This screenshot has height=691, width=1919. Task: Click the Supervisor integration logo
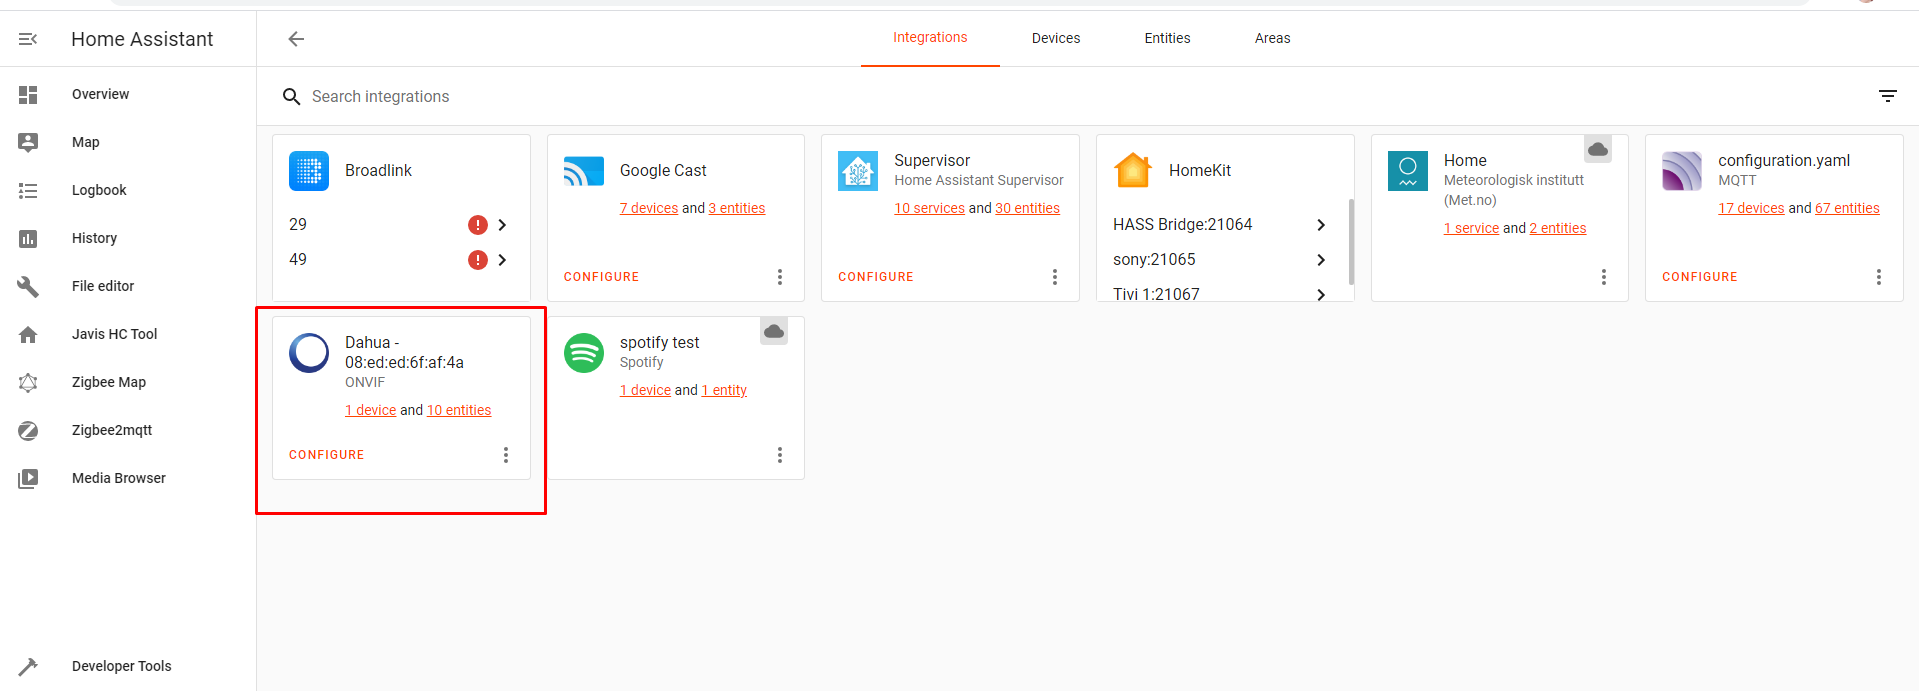(x=858, y=171)
